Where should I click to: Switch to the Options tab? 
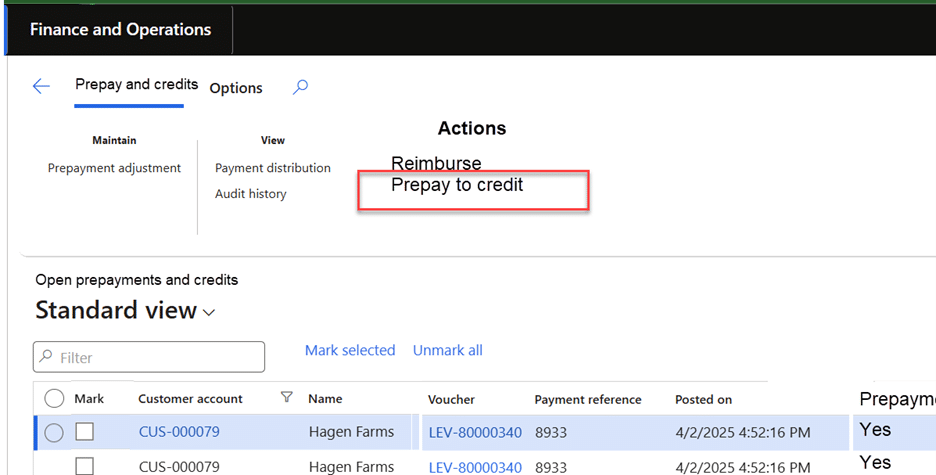point(236,88)
